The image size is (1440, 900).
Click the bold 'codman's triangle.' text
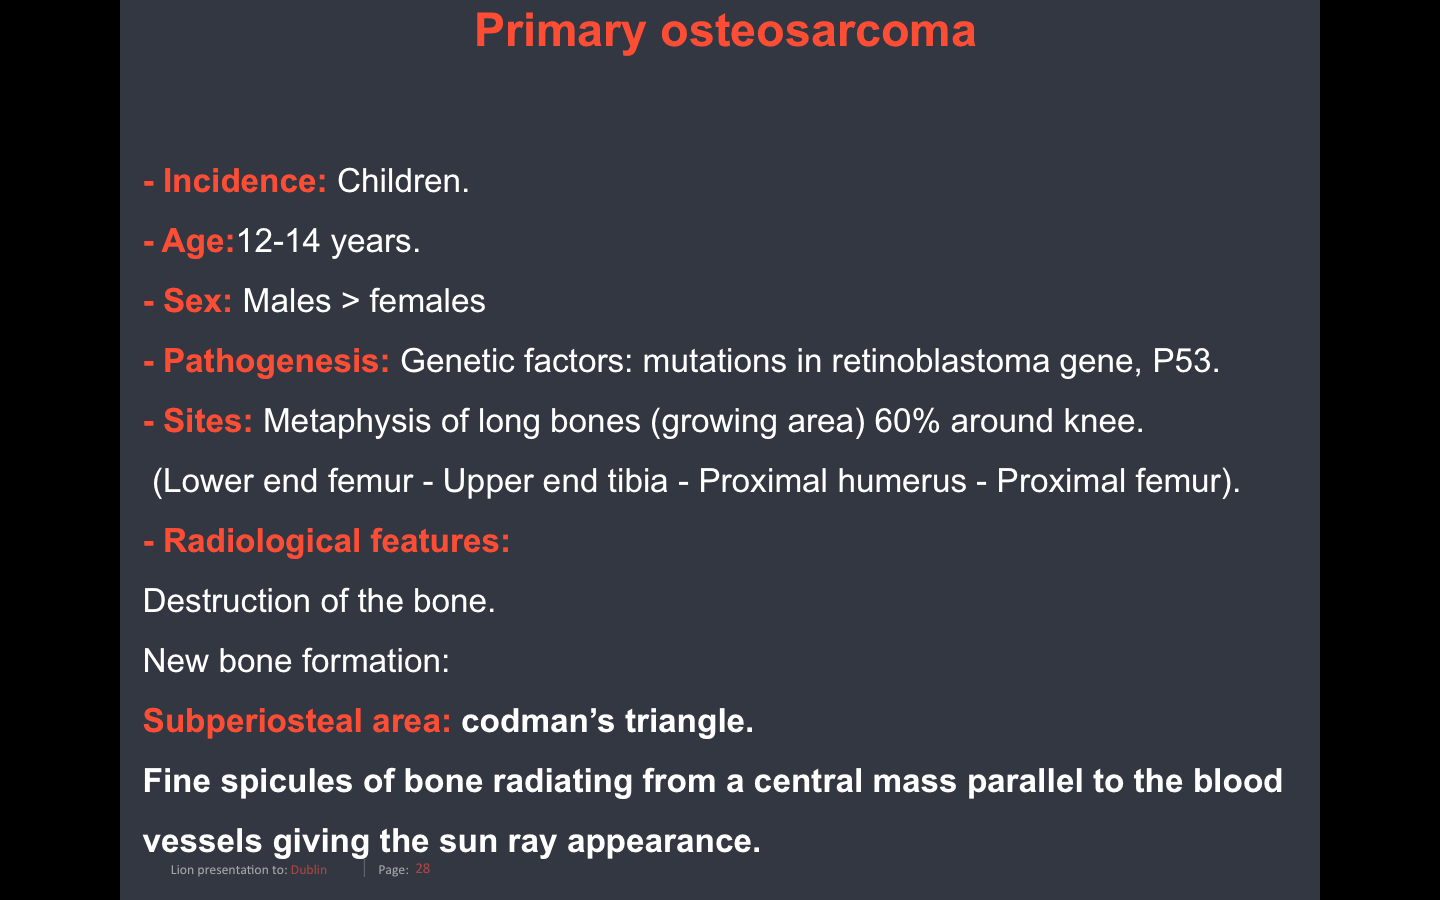pos(607,721)
